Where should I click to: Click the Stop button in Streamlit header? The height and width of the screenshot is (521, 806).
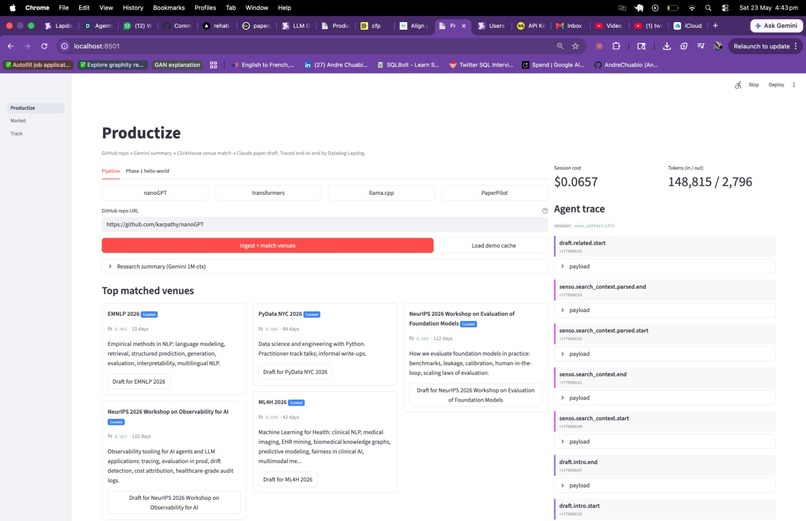[x=754, y=85]
